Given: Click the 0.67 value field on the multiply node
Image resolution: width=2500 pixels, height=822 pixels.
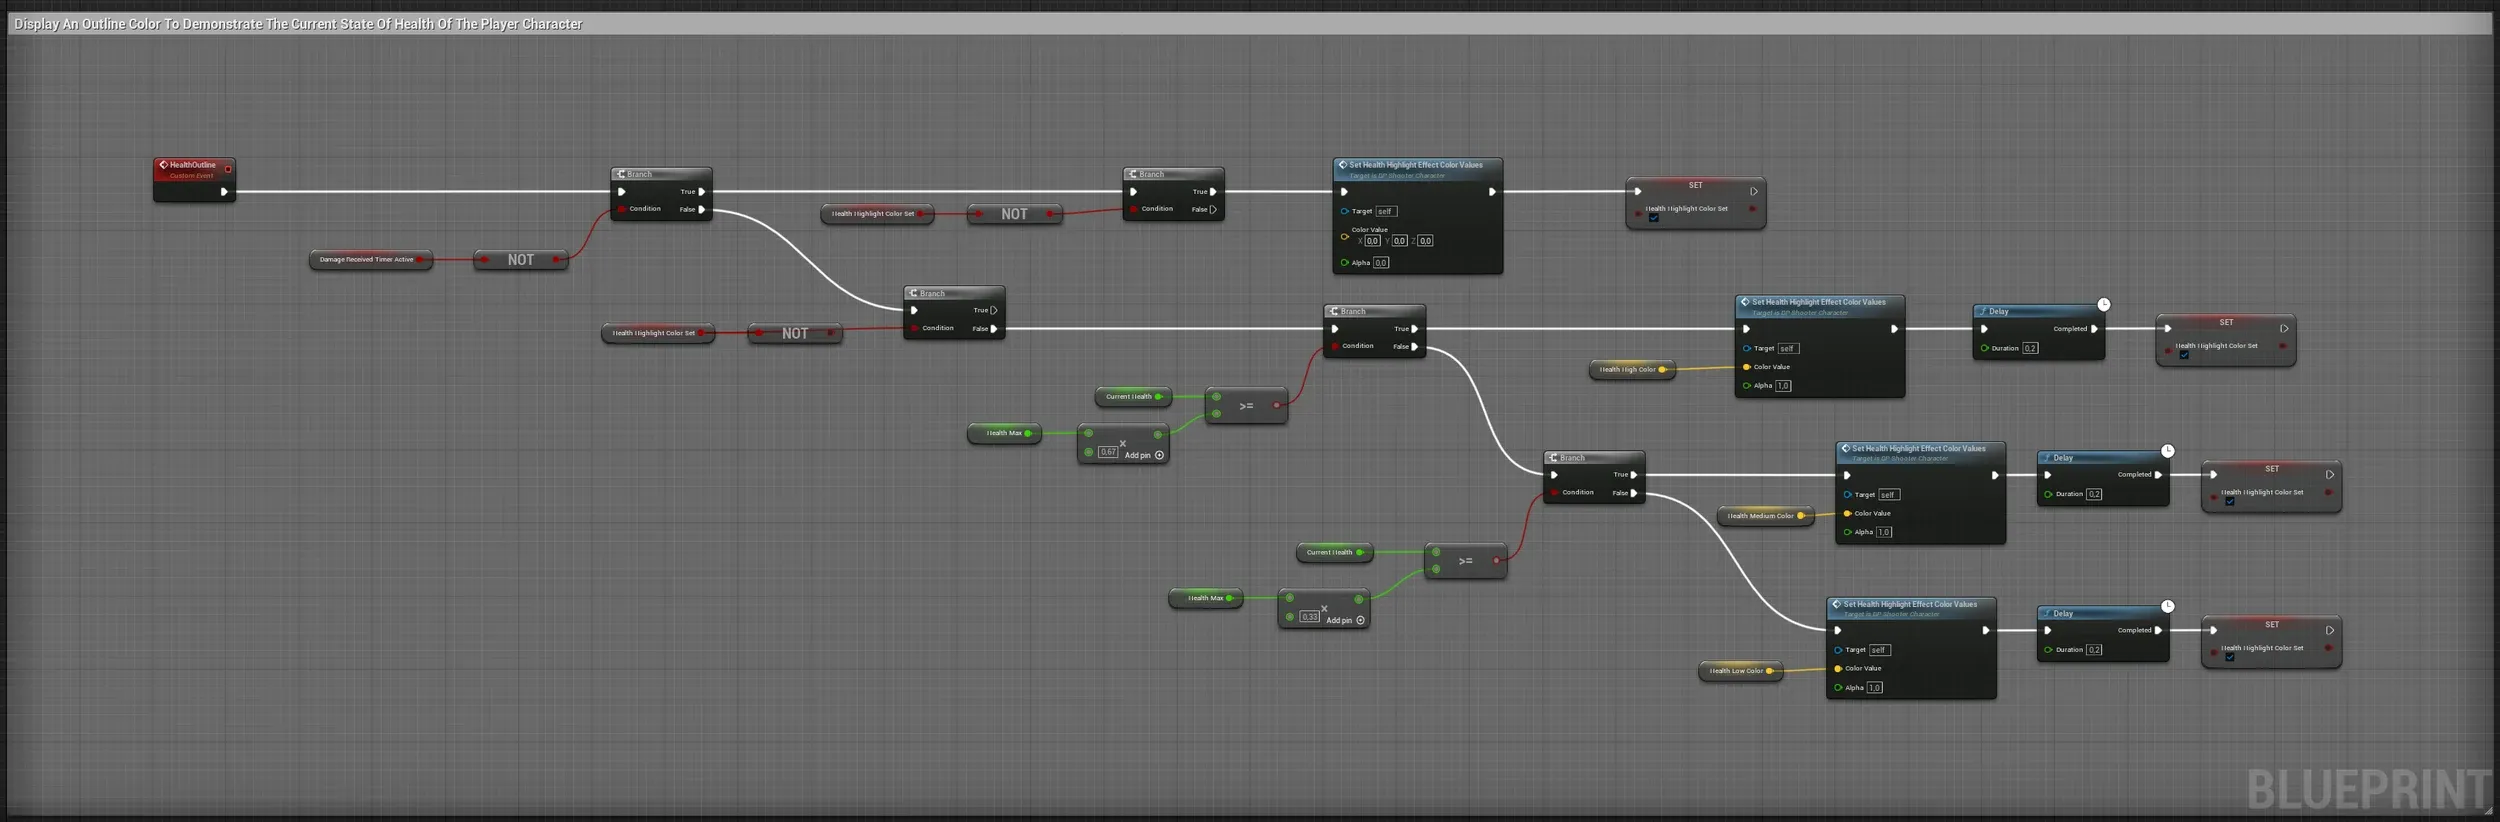Looking at the screenshot, I should [x=1108, y=452].
